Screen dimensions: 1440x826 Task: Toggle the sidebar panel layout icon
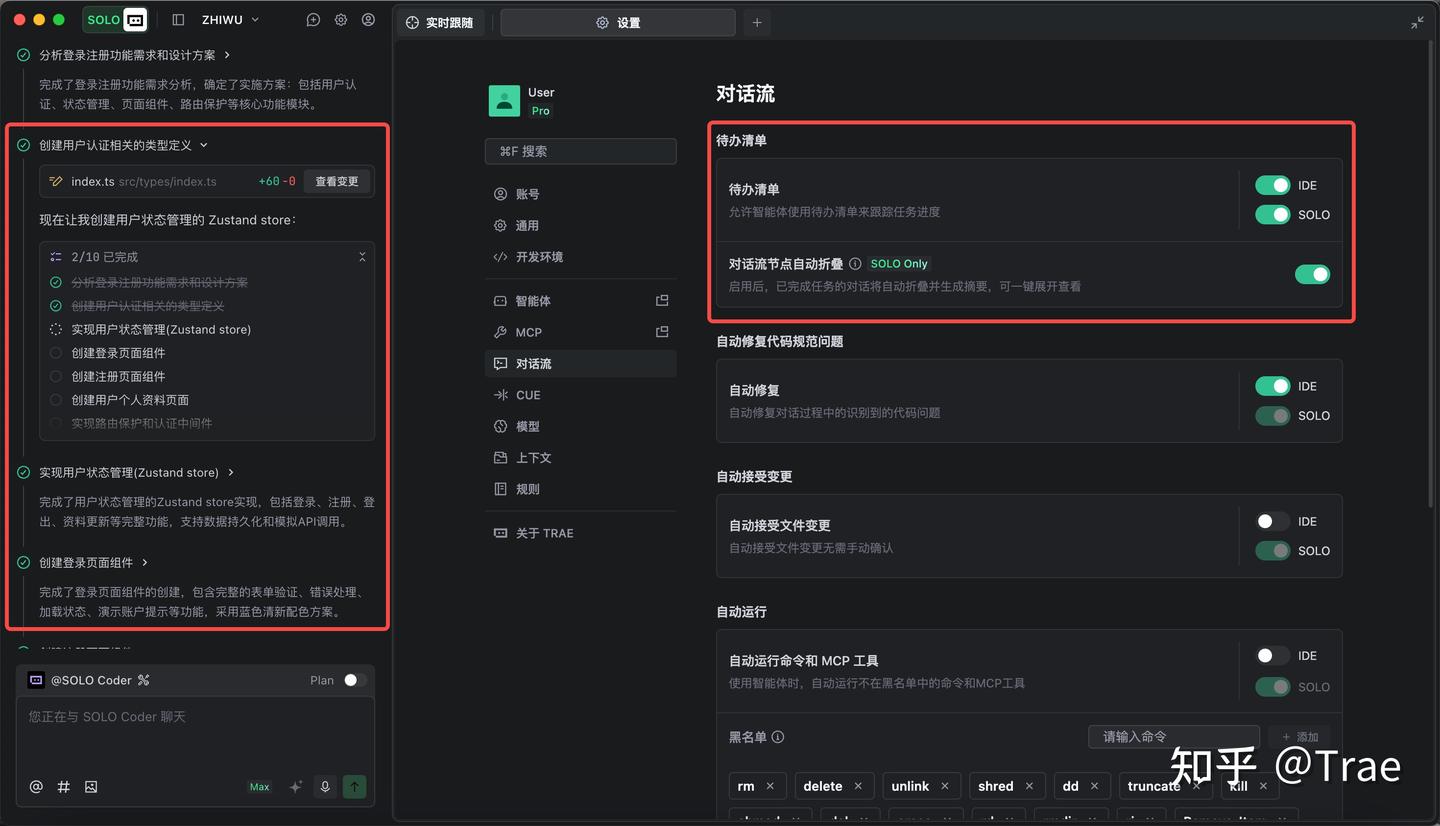point(178,20)
